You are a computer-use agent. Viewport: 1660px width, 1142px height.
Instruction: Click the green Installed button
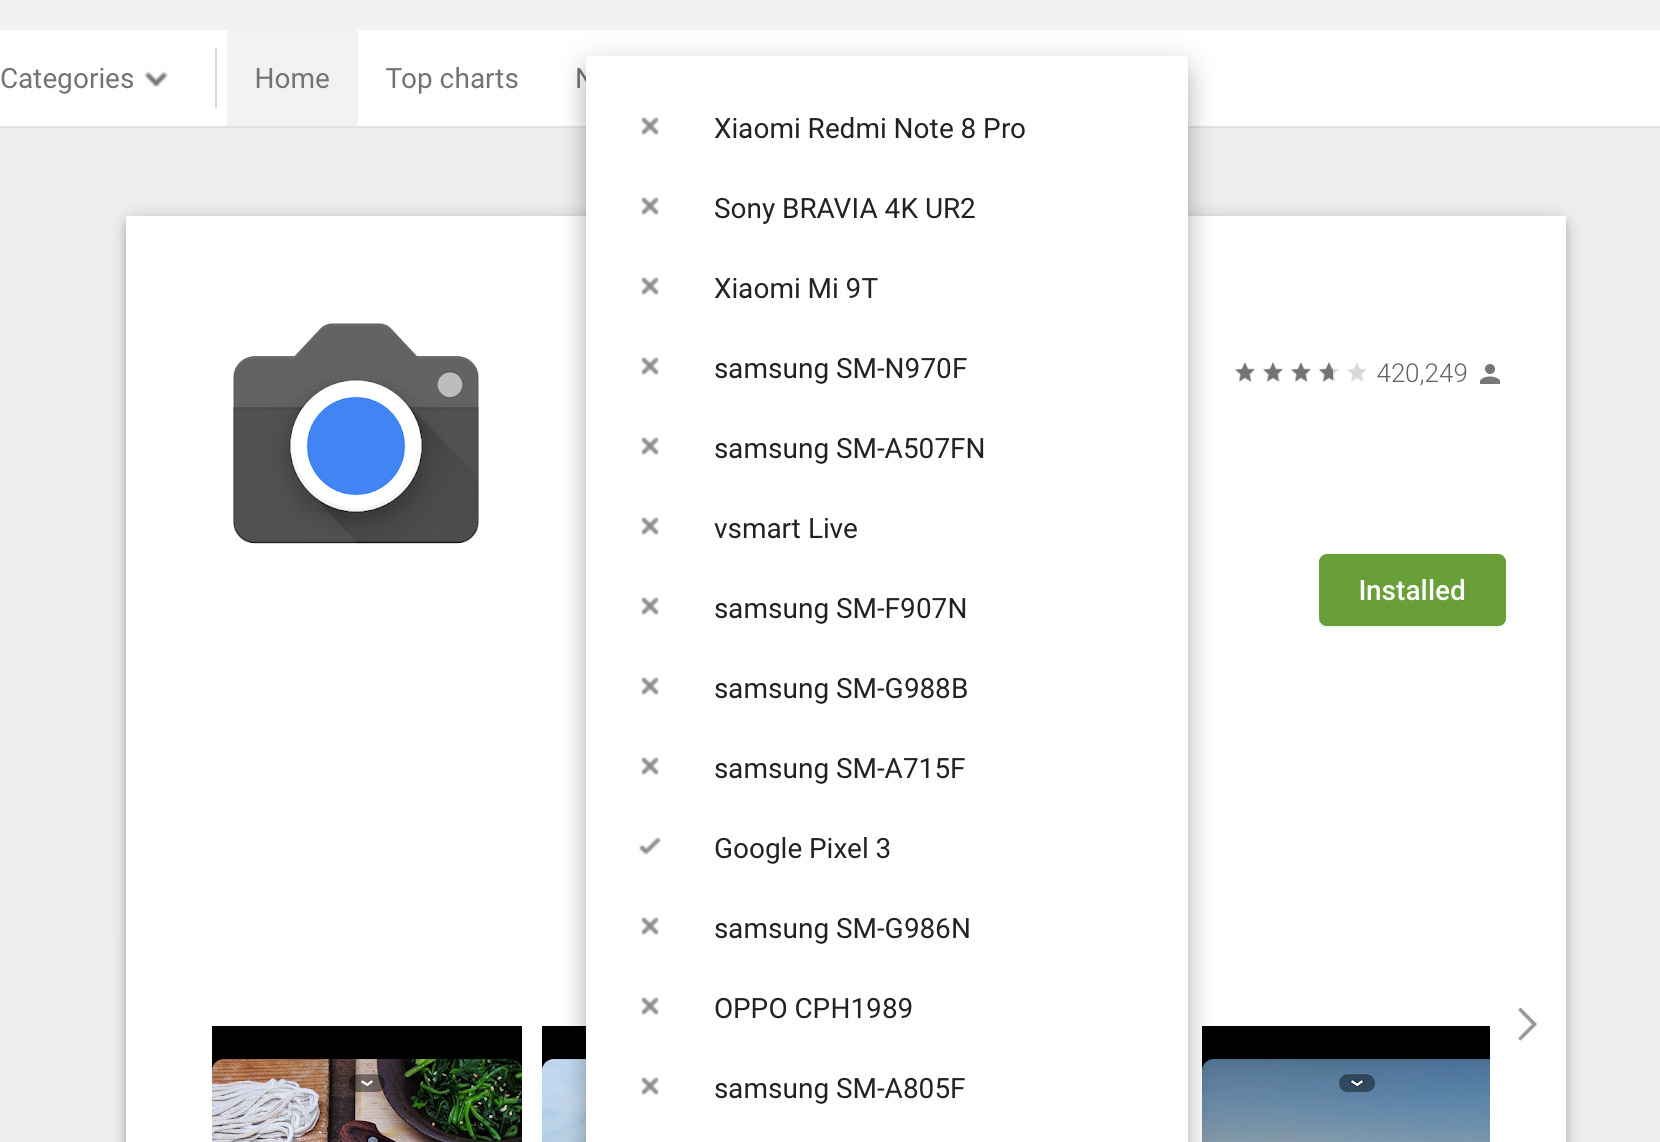coord(1412,590)
